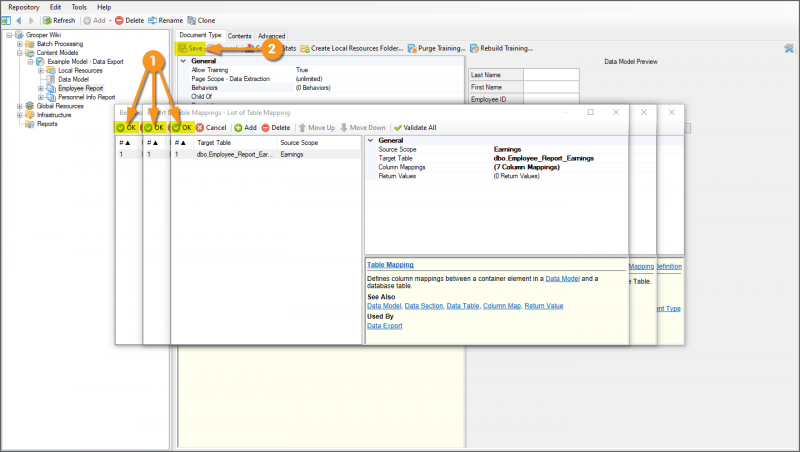Image resolution: width=800 pixels, height=452 pixels.
Task: Open the Table Mapping help link
Action: pos(390,265)
